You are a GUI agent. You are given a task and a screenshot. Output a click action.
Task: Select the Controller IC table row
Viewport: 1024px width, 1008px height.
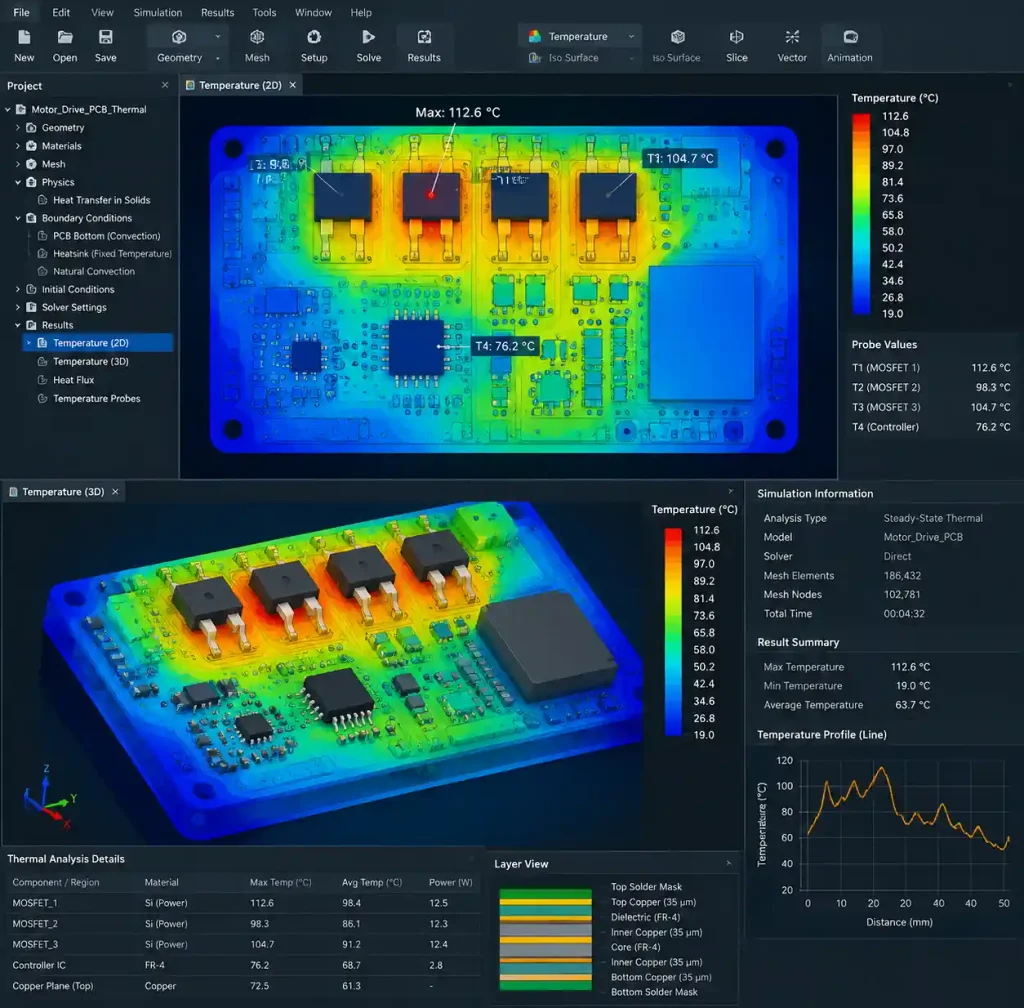[x=242, y=966]
